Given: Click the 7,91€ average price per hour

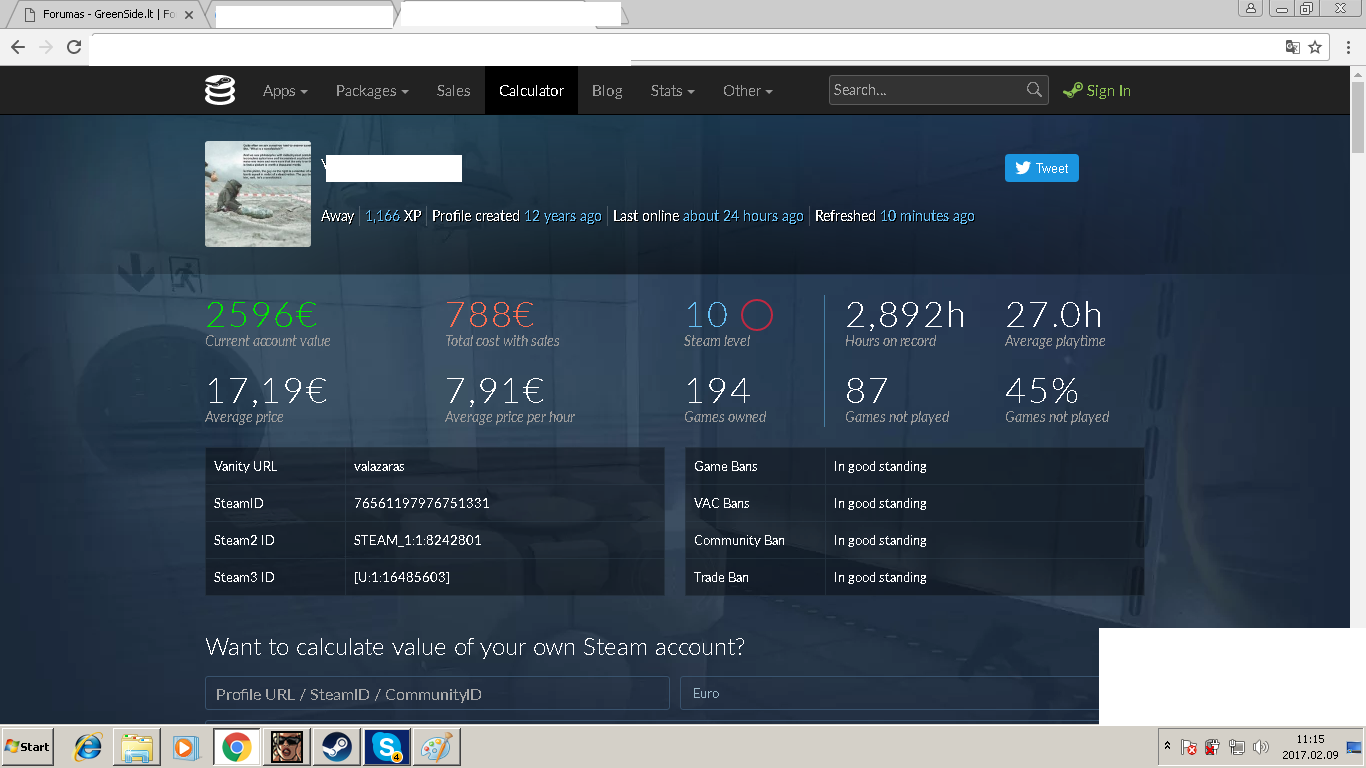Looking at the screenshot, I should click(494, 390).
